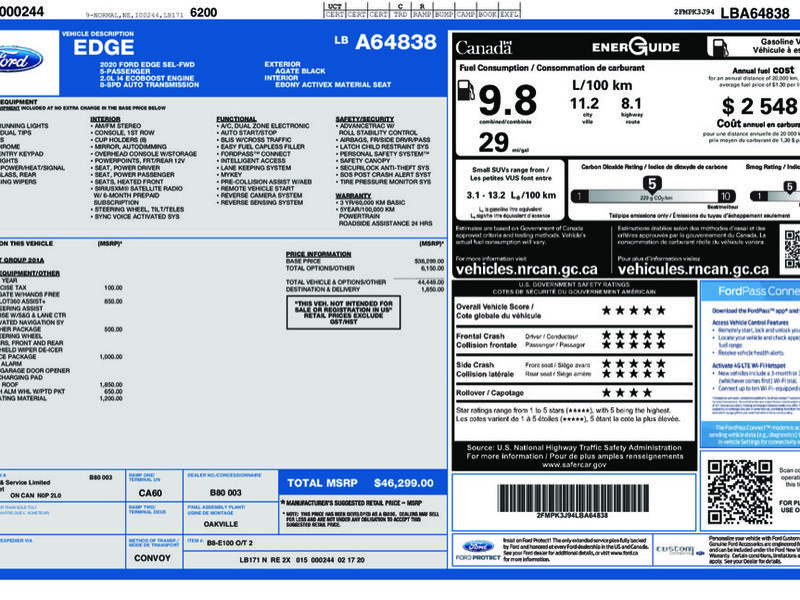Image resolution: width=800 pixels, height=600 pixels.
Task: Click the VIN text under the barcode
Action: tap(572, 515)
